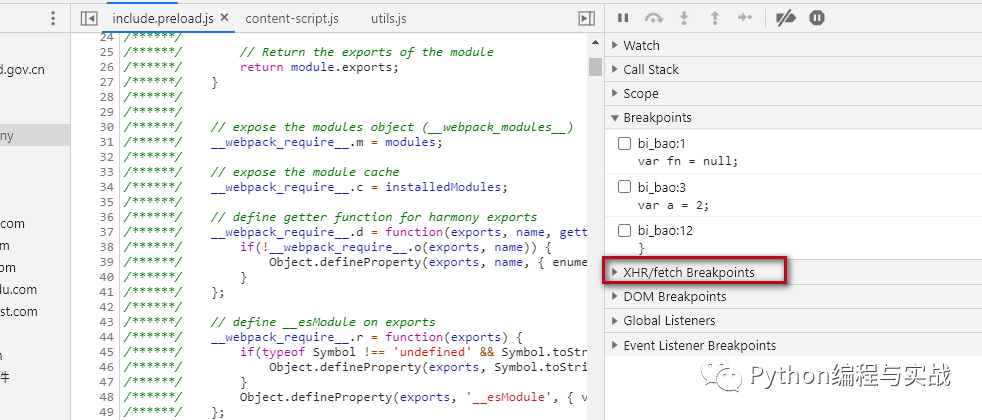
Task: Click '// expose the modules object' comment
Action: click(x=392, y=127)
